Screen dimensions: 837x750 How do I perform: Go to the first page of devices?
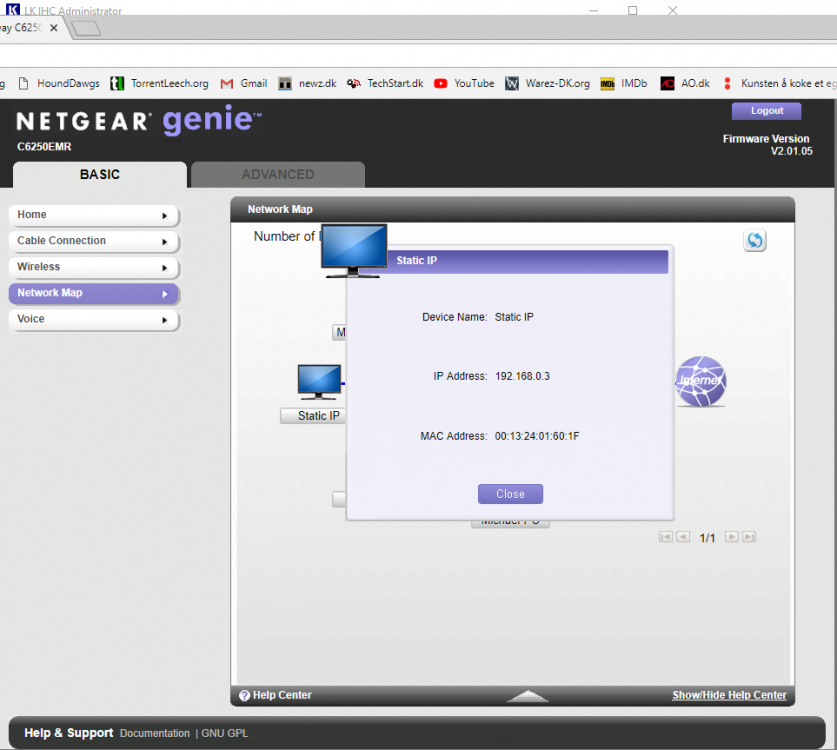[x=665, y=537]
